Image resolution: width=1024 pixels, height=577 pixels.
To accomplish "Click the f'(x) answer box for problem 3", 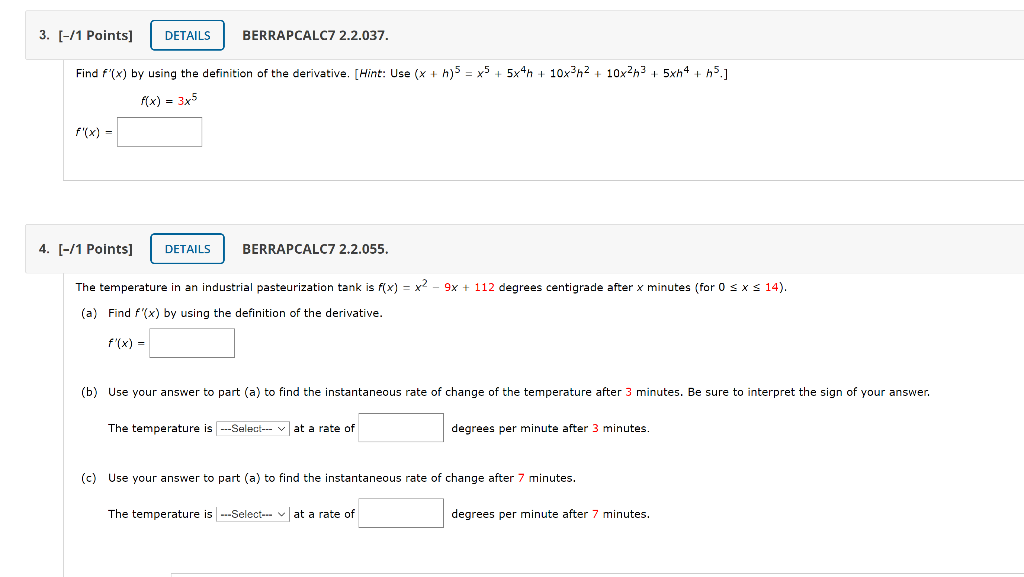I will pyautogui.click(x=159, y=131).
